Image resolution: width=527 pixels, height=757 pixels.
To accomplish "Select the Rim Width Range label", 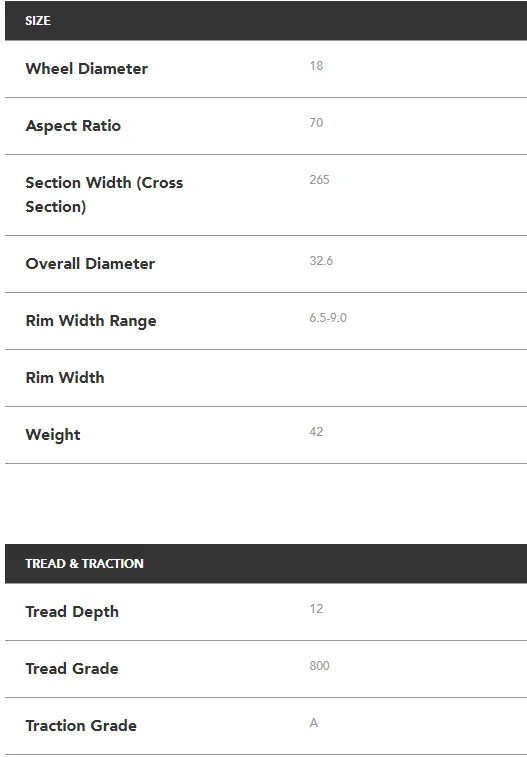I will (x=91, y=321).
